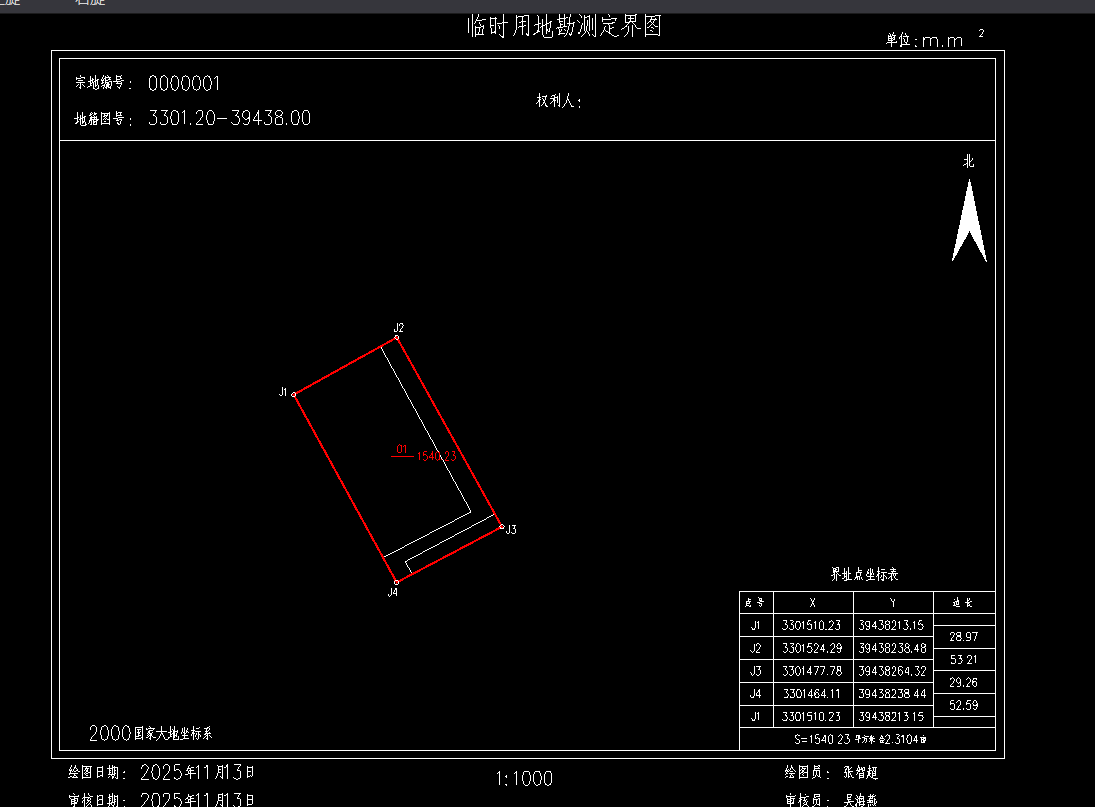Select boundary point marker J4 on parcel
The width and height of the screenshot is (1095, 807).
[396, 581]
